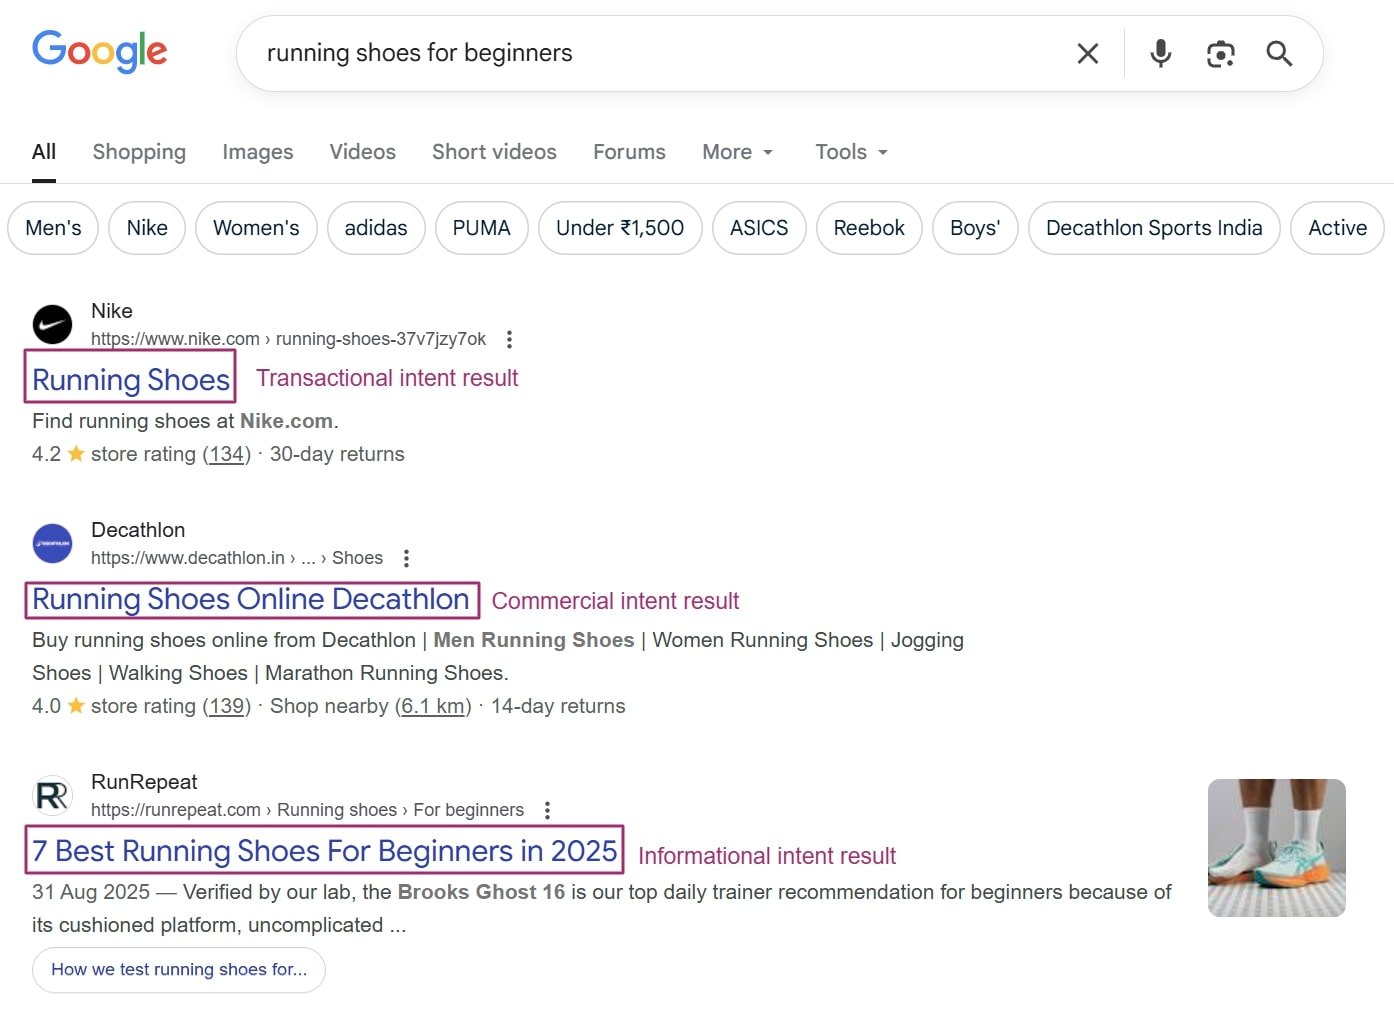Open the three-dot menu for Decathlon result

[x=406, y=558]
